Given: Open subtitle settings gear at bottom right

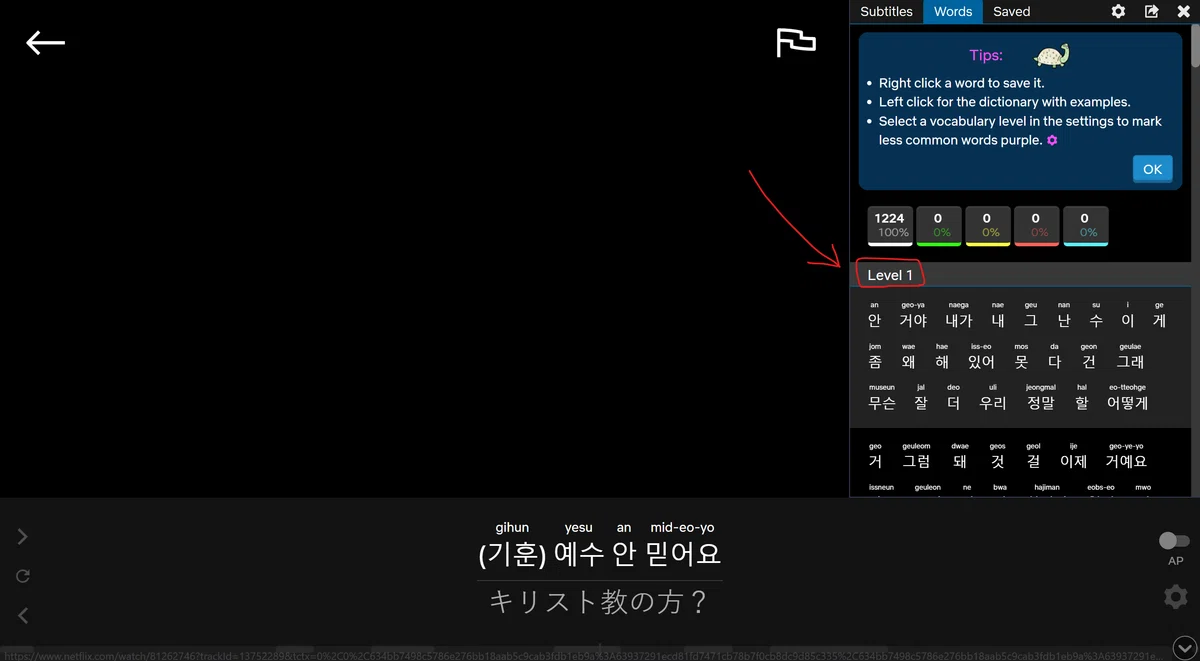Looking at the screenshot, I should [x=1176, y=597].
